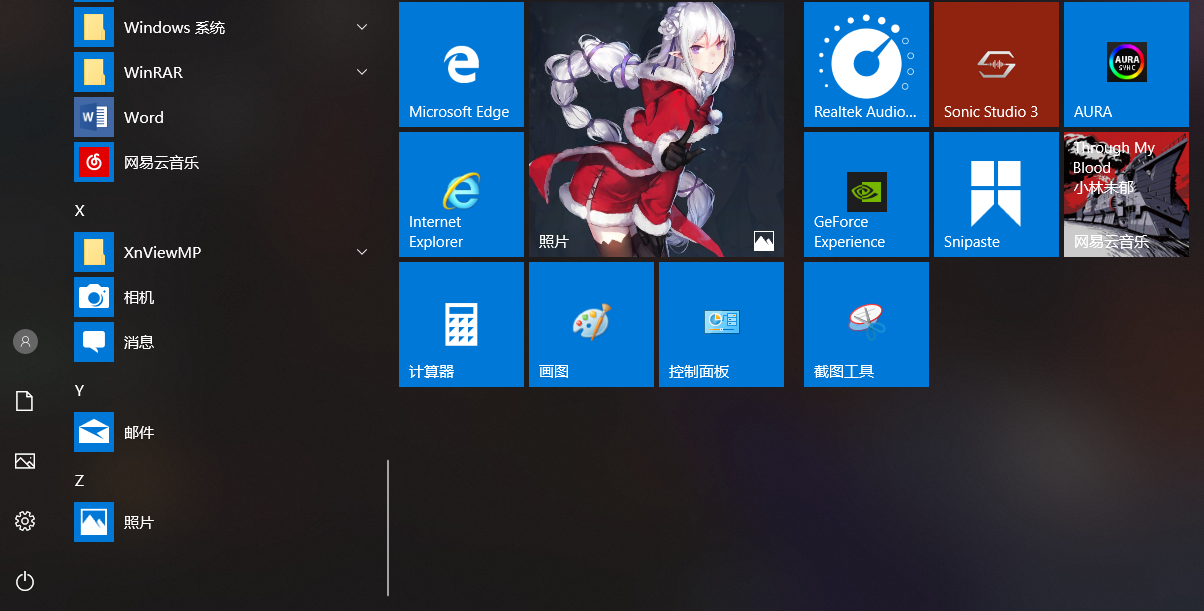Launch the GeForce Experience tile
1204x611 pixels.
click(866, 194)
